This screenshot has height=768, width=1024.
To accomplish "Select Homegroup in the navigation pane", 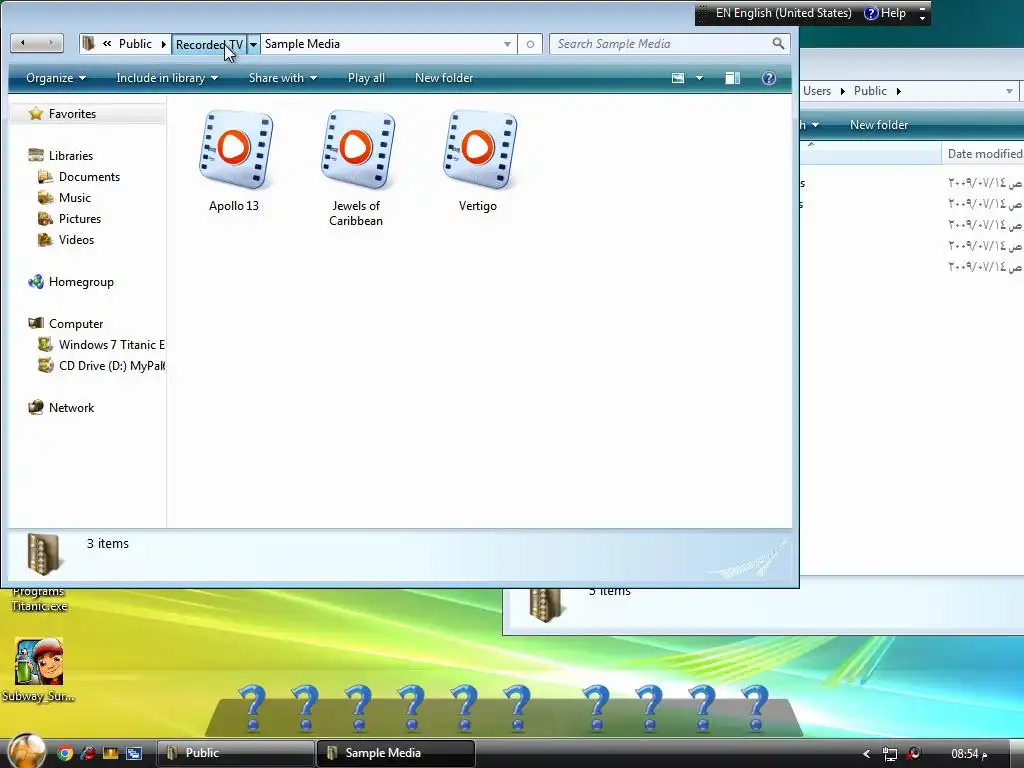I will click(81, 281).
